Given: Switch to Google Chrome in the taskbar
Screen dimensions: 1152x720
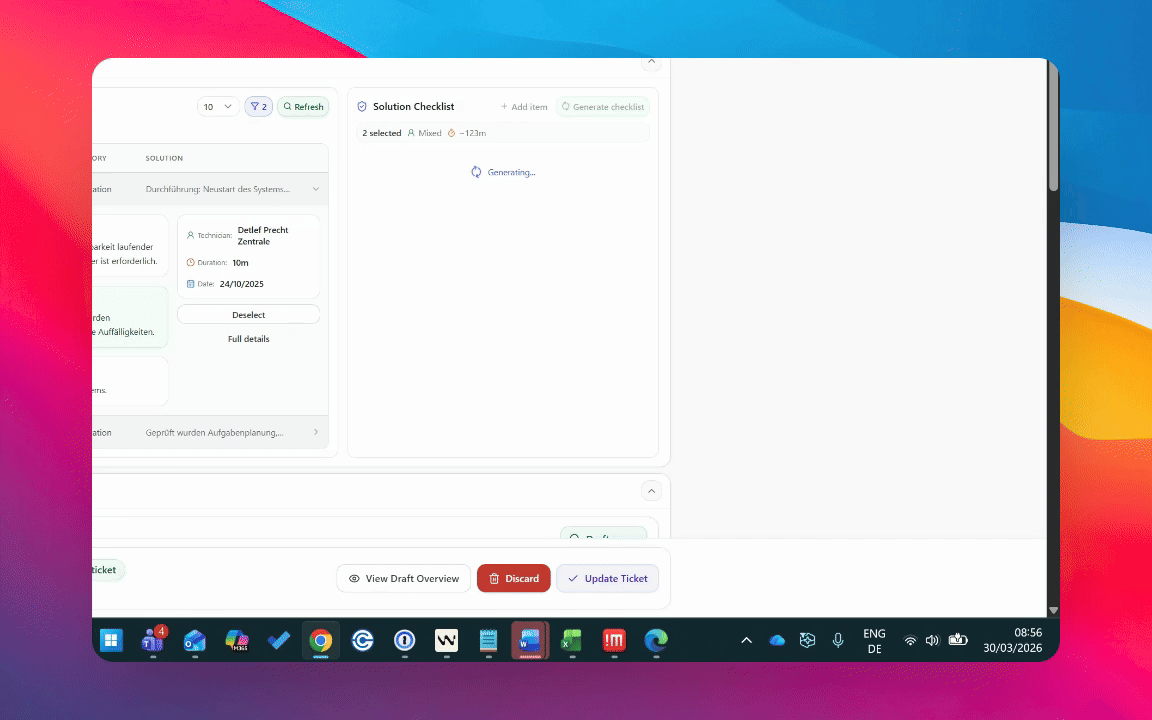Looking at the screenshot, I should pos(320,641).
